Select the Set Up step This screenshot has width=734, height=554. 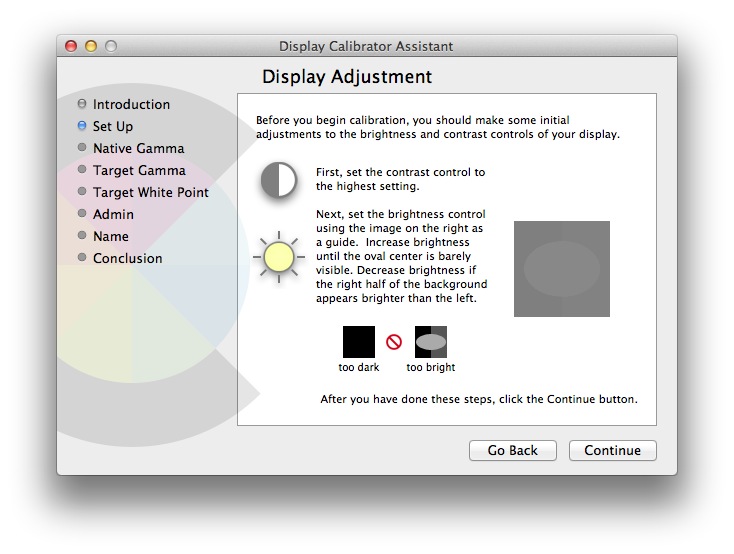click(x=113, y=126)
